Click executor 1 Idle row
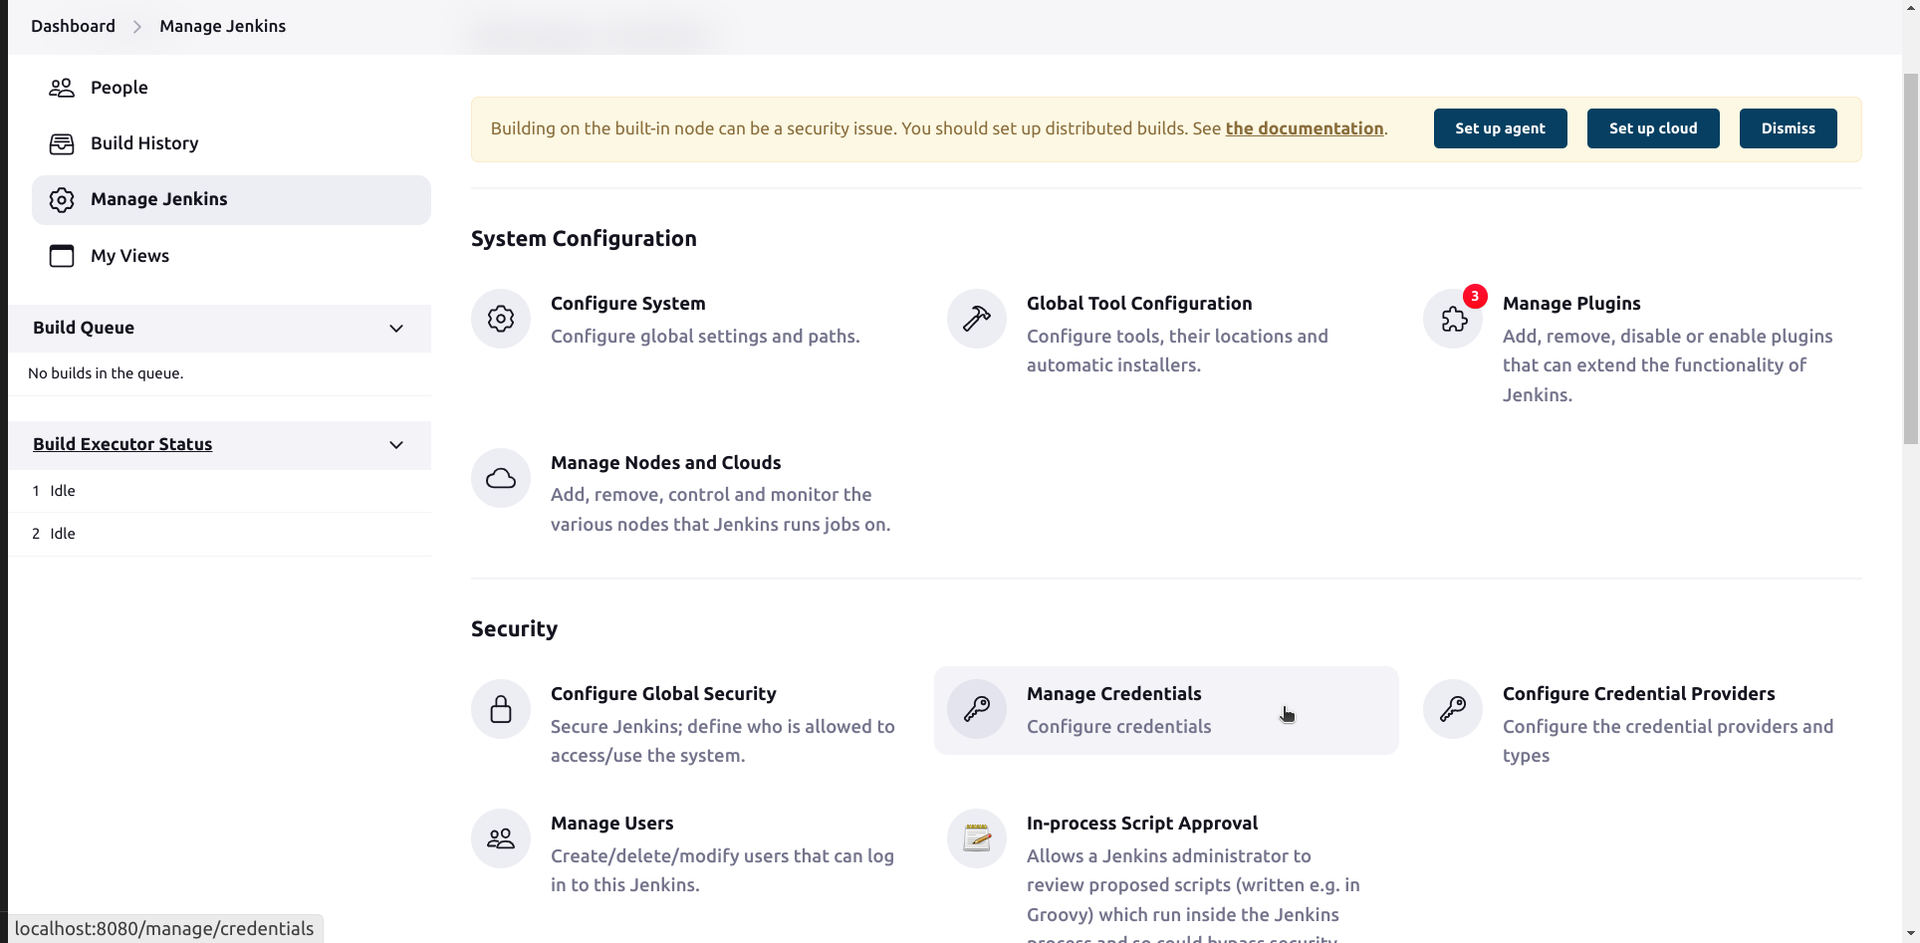Viewport: 1920px width, 943px height. [220, 491]
